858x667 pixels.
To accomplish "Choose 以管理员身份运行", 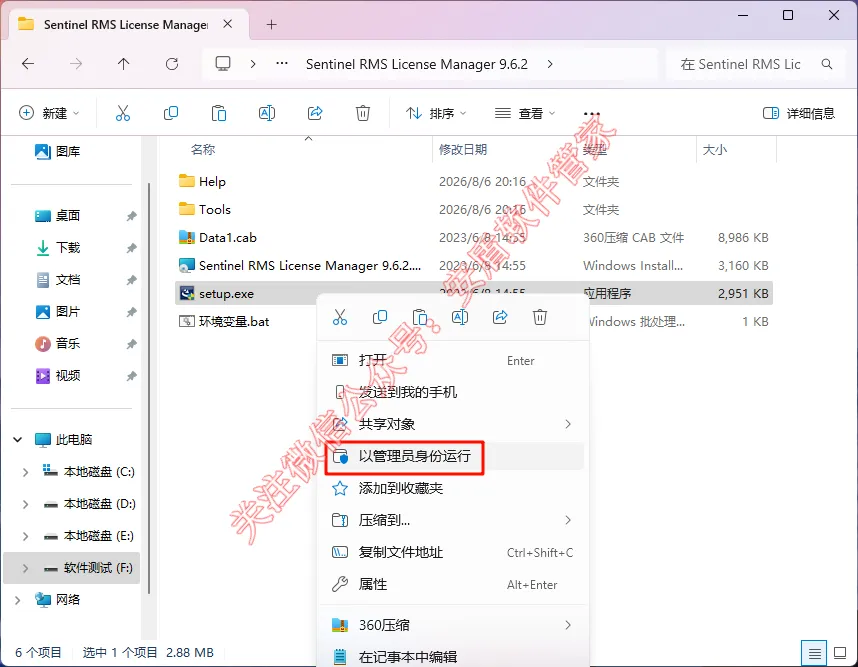I will tap(454, 456).
